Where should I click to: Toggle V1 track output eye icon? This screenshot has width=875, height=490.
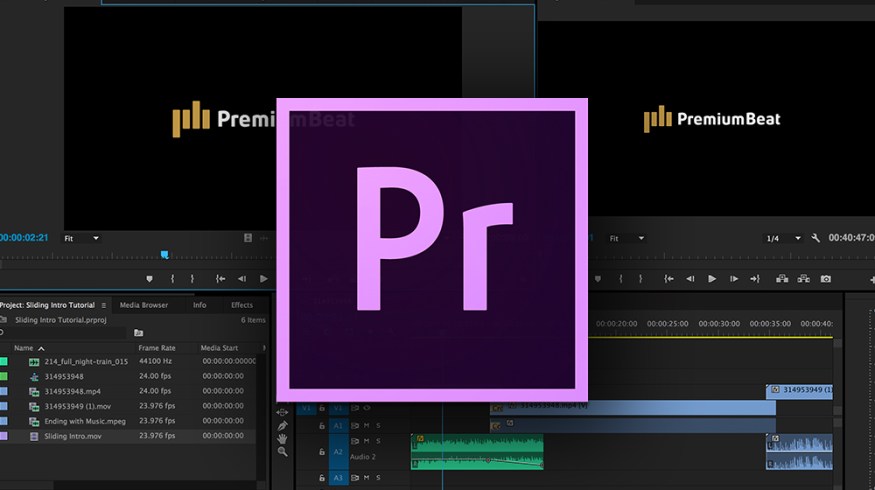point(366,408)
